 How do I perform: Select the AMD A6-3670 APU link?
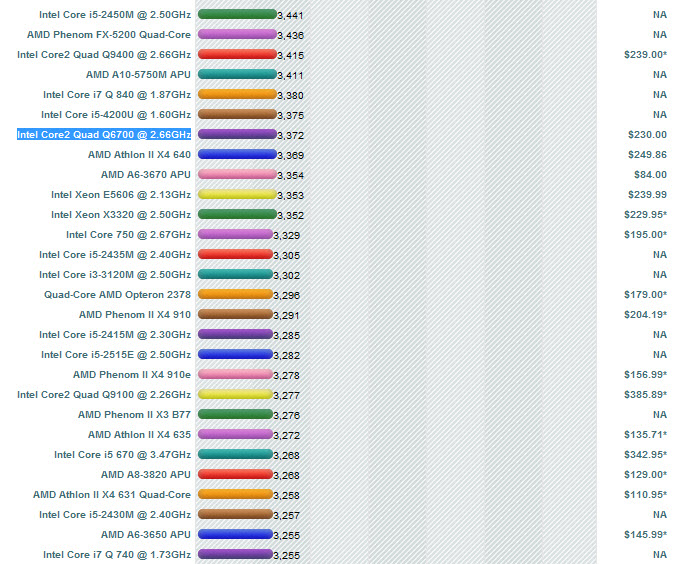click(x=146, y=175)
